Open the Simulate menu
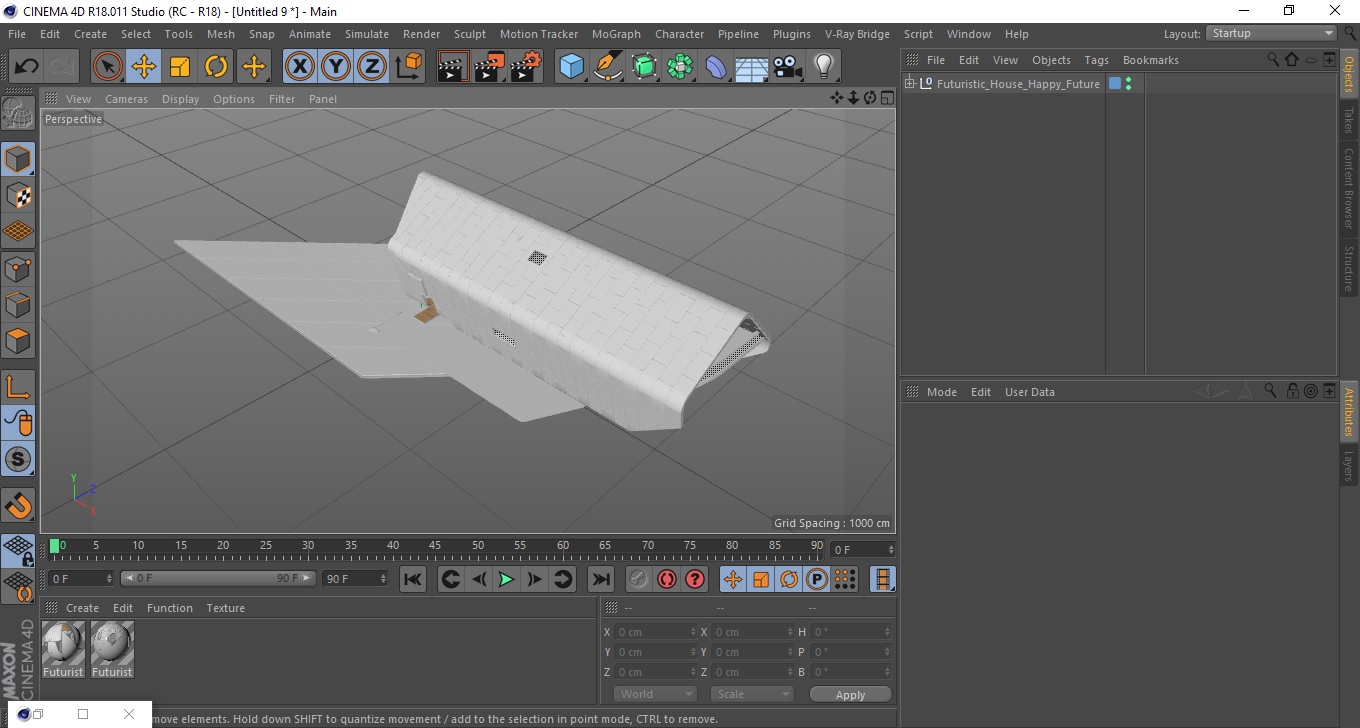Viewport: 1360px width, 728px height. (x=367, y=34)
